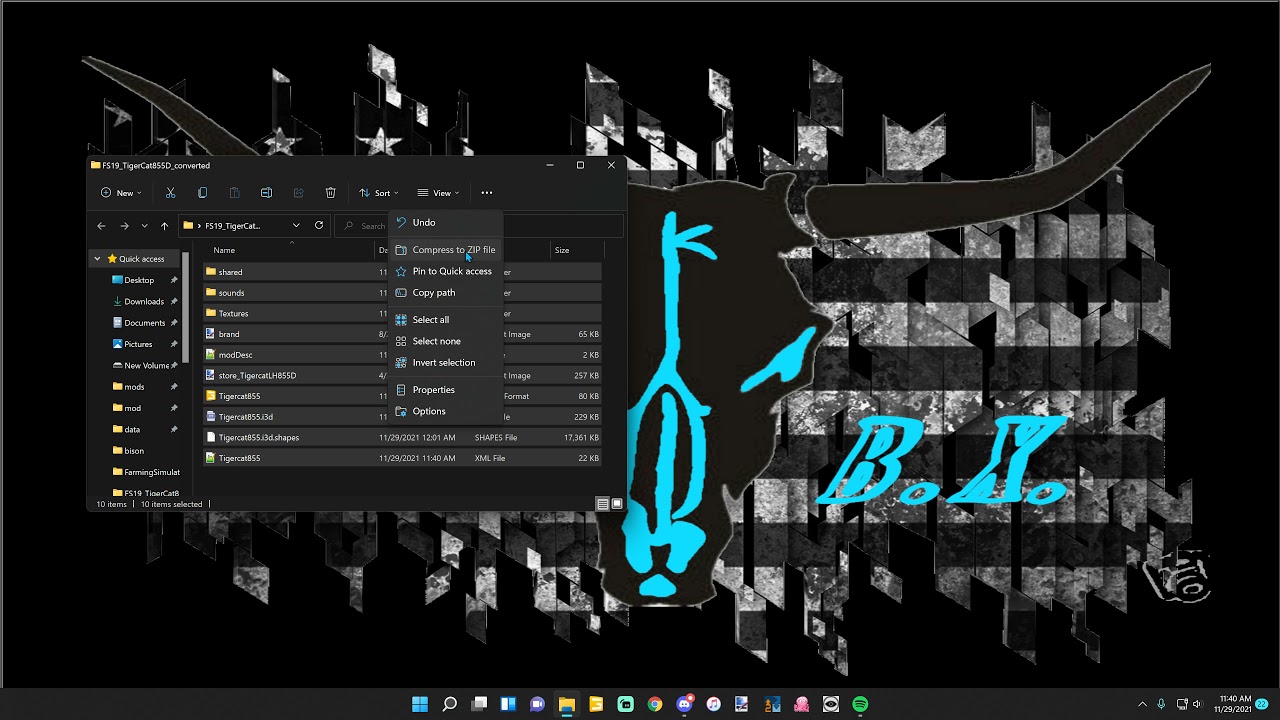The width and height of the screenshot is (1280, 720).
Task: Open the Sort dropdown
Action: 379,193
